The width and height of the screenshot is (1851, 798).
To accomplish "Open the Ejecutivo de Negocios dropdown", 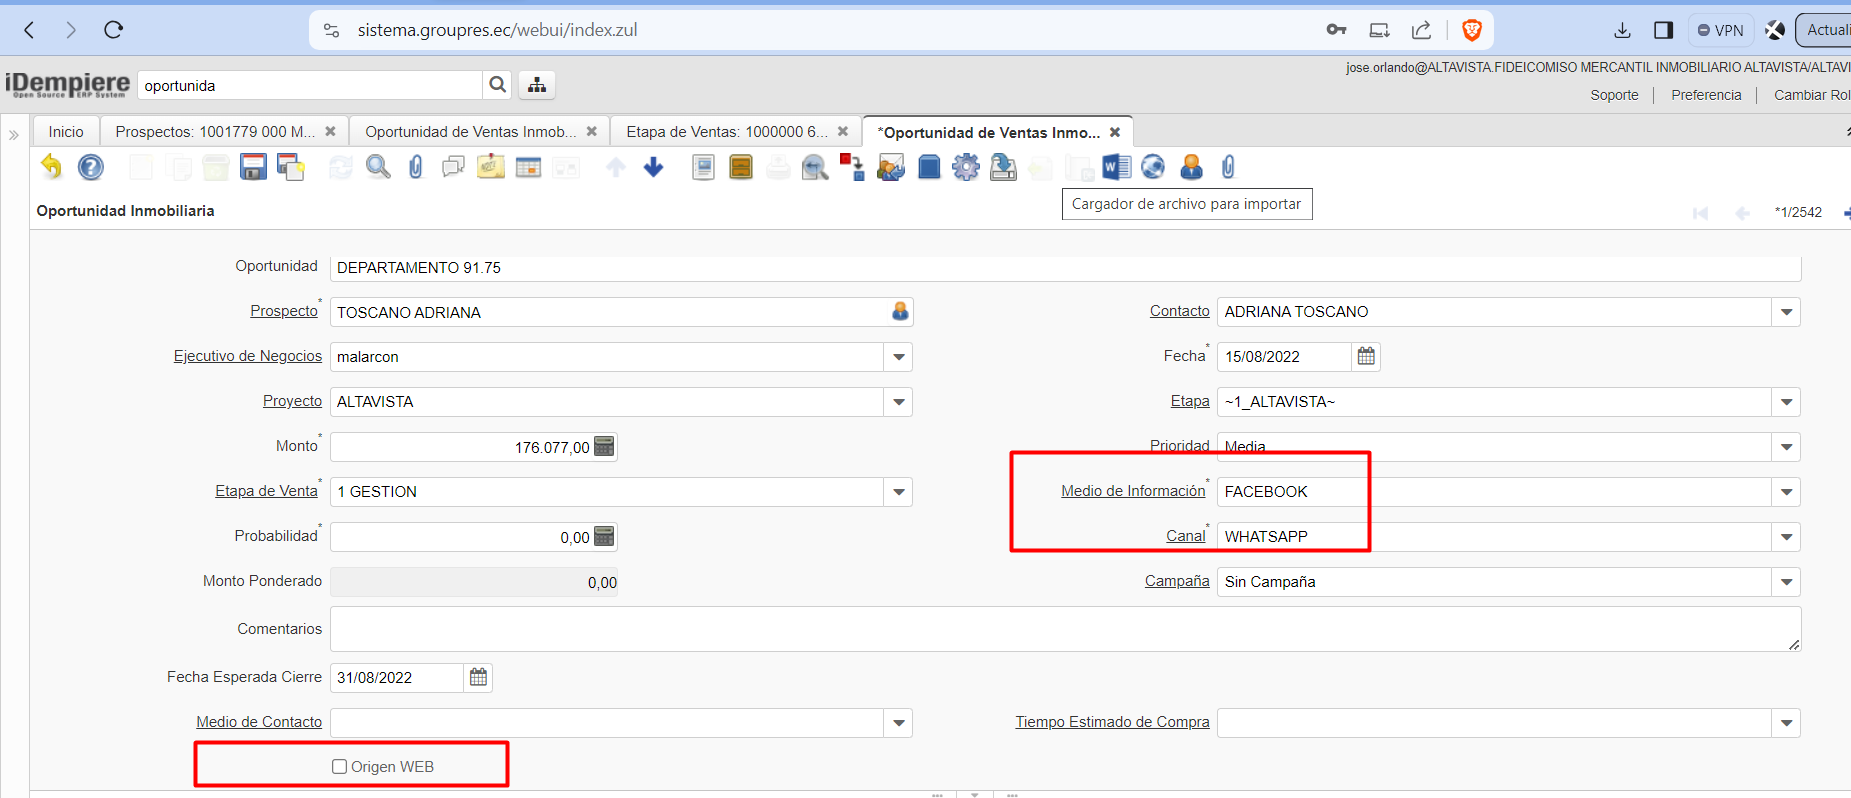I will coord(899,357).
